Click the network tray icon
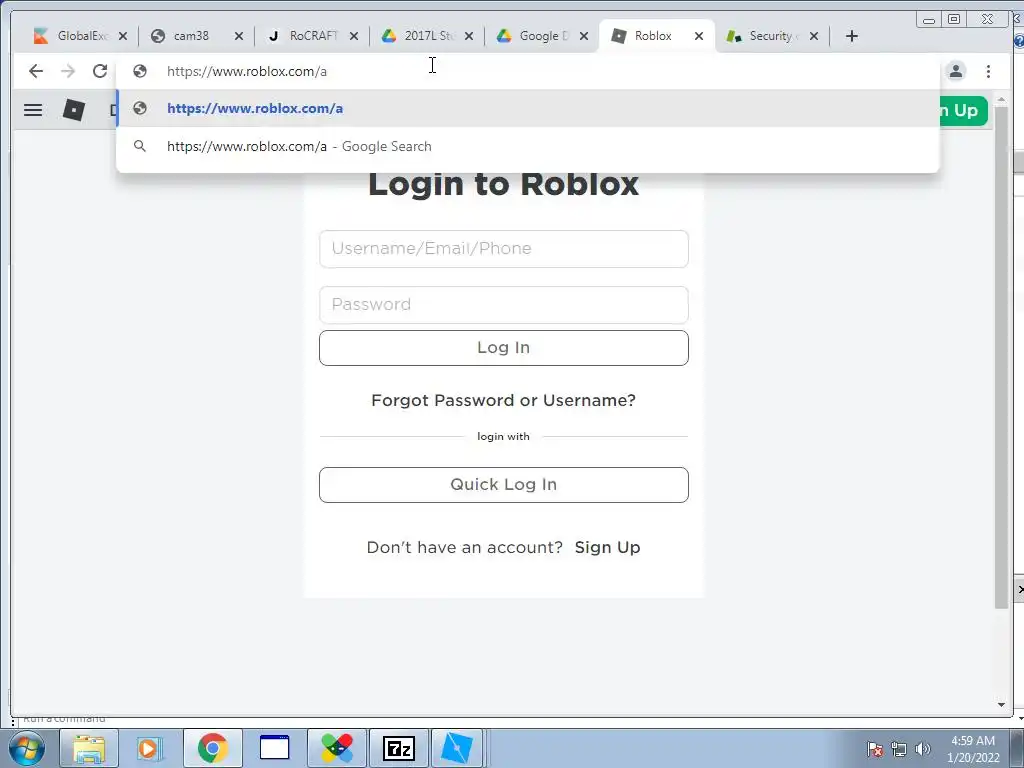Screen dimensions: 1024x768 (x=899, y=749)
